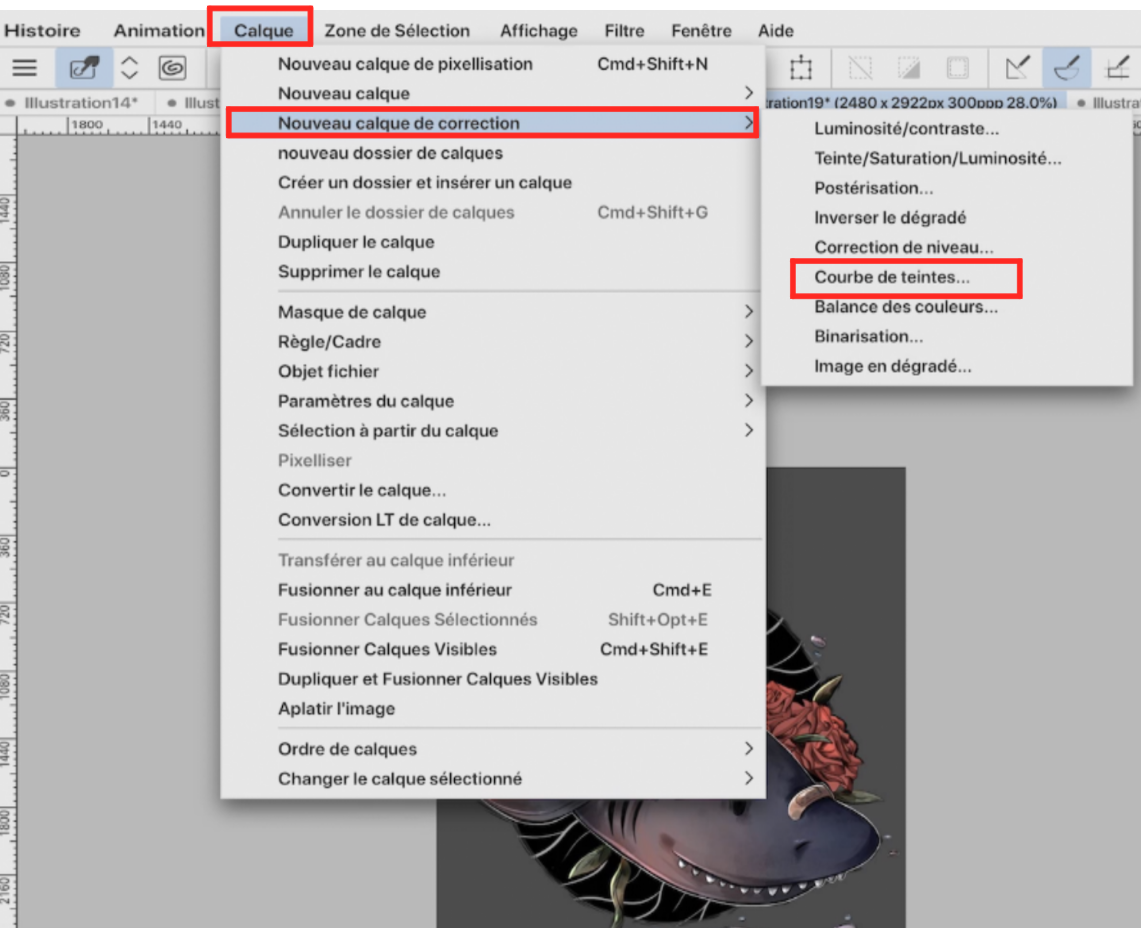
Task: Choose Image en dégradé...
Action: [x=946, y=366]
